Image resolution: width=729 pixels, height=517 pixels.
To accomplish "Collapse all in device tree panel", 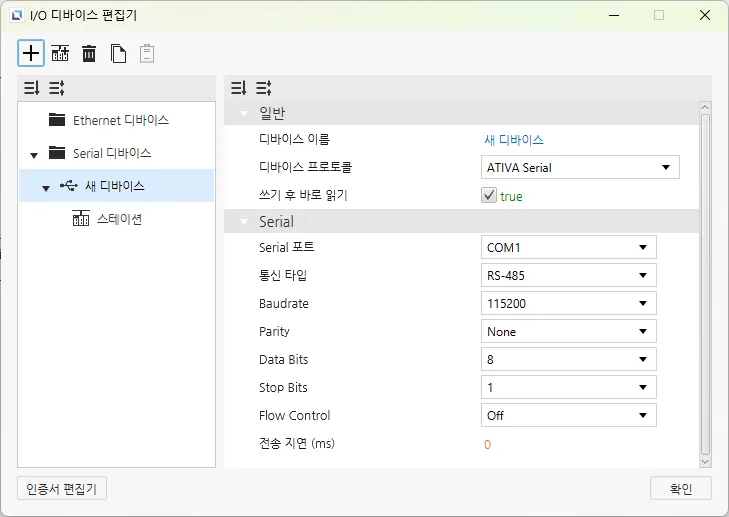I will 32,88.
